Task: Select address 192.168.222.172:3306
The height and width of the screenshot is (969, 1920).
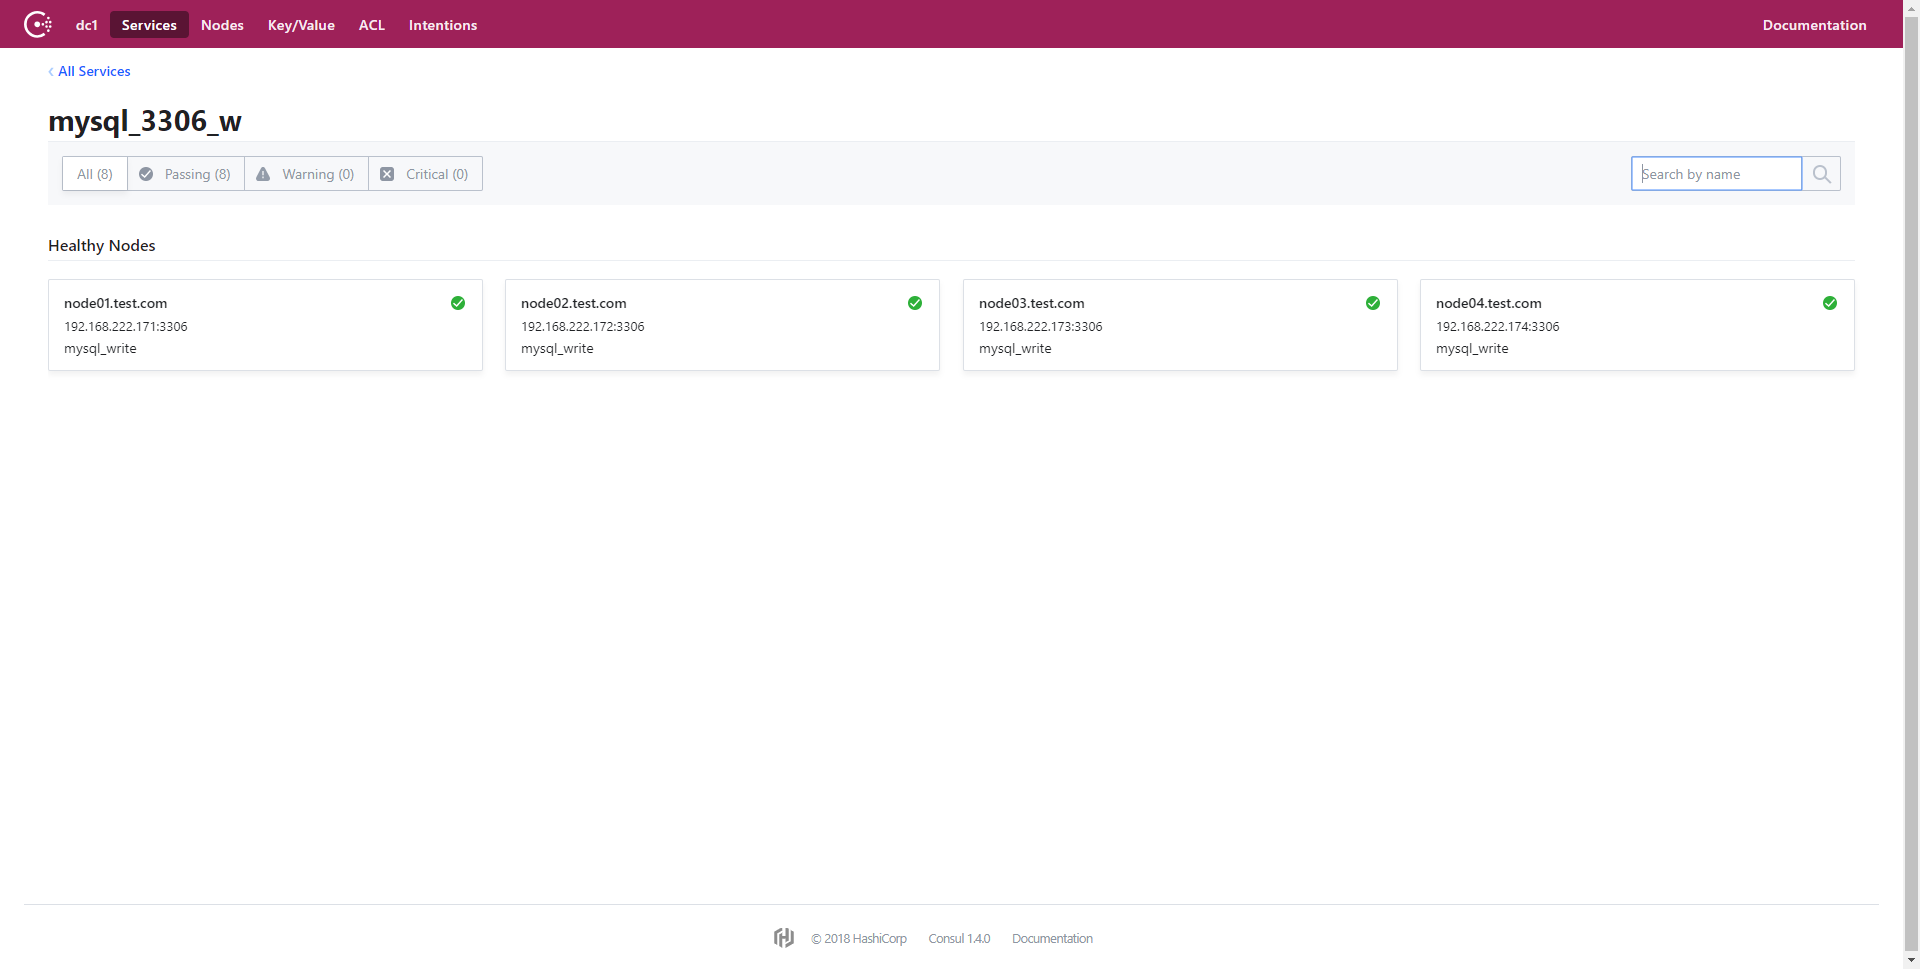Action: click(x=583, y=327)
